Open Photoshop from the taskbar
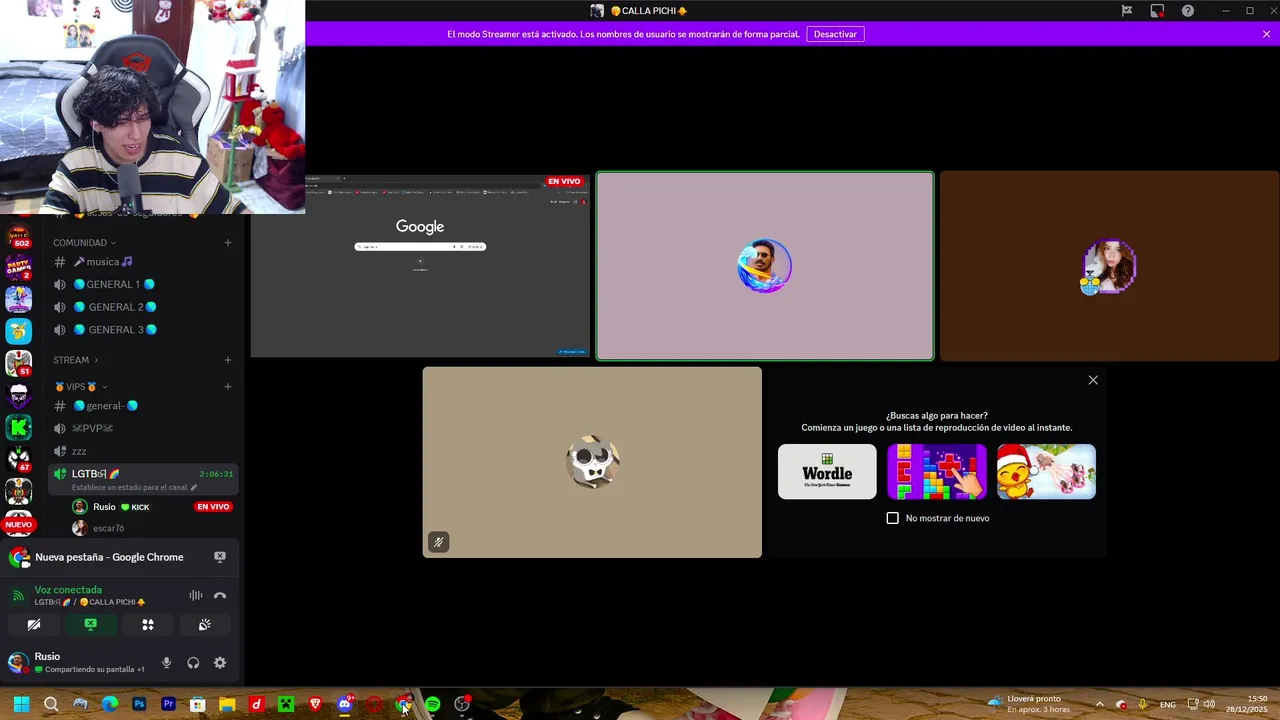 139,704
